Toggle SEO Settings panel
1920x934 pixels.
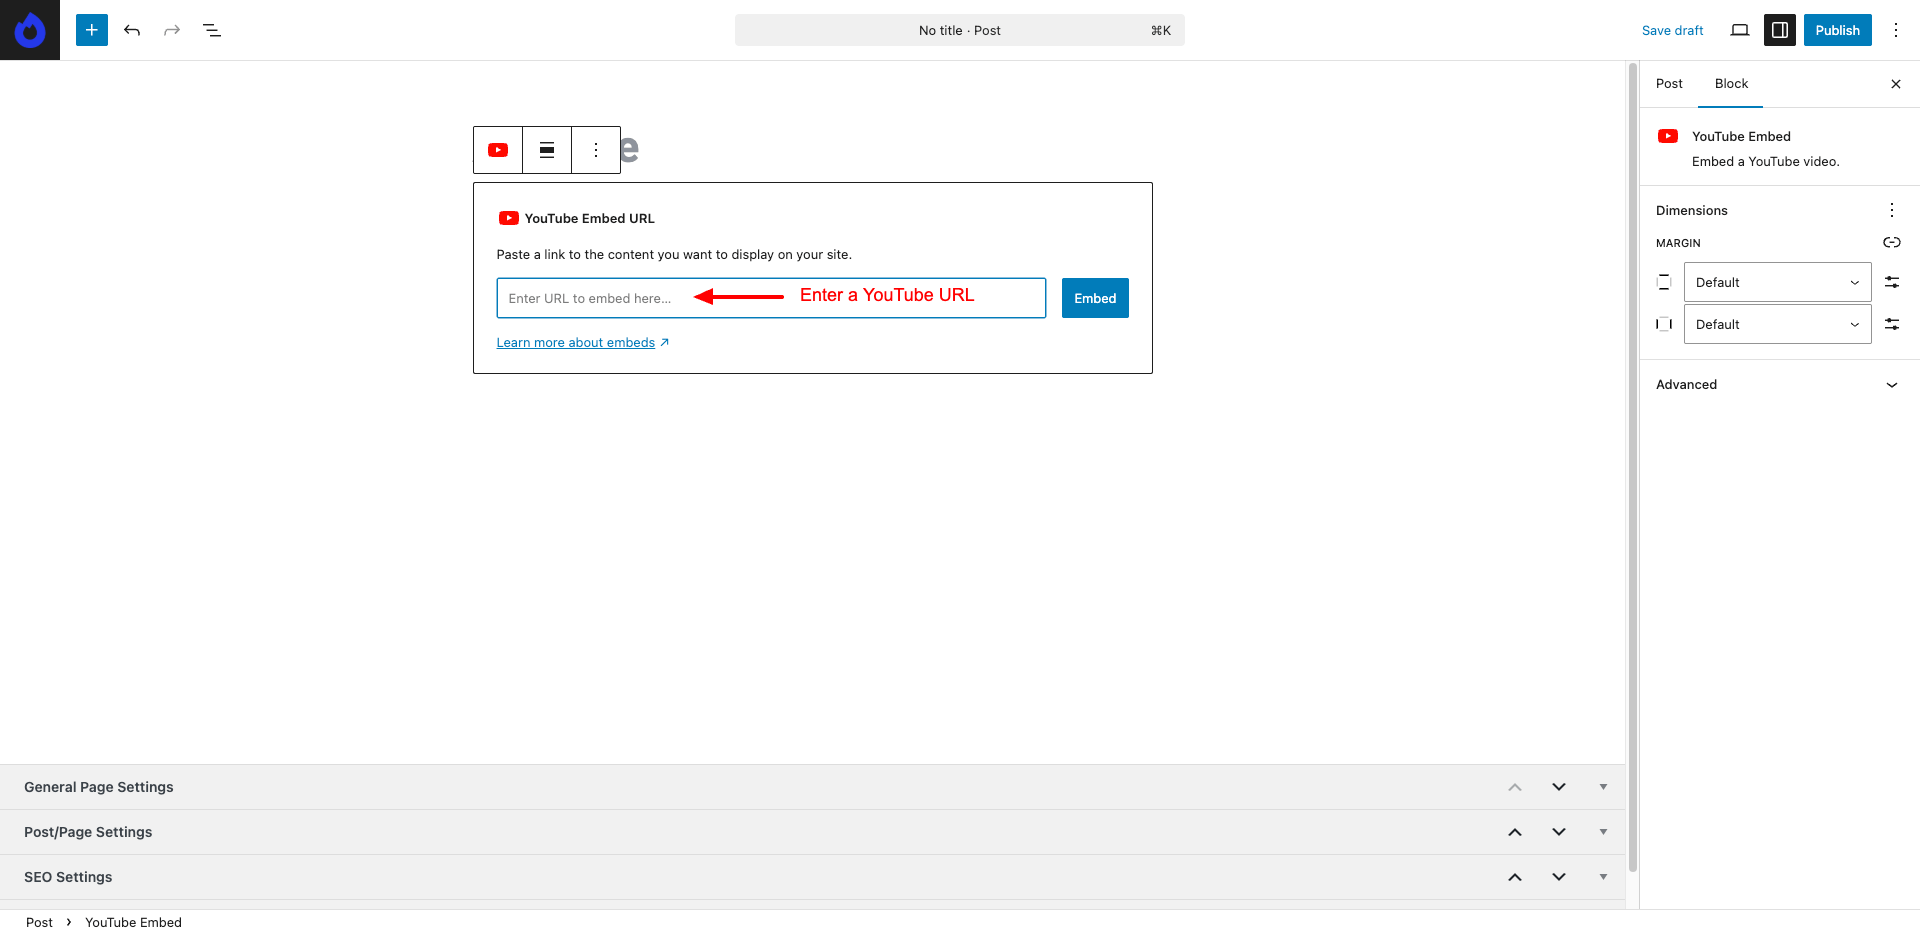click(1603, 877)
